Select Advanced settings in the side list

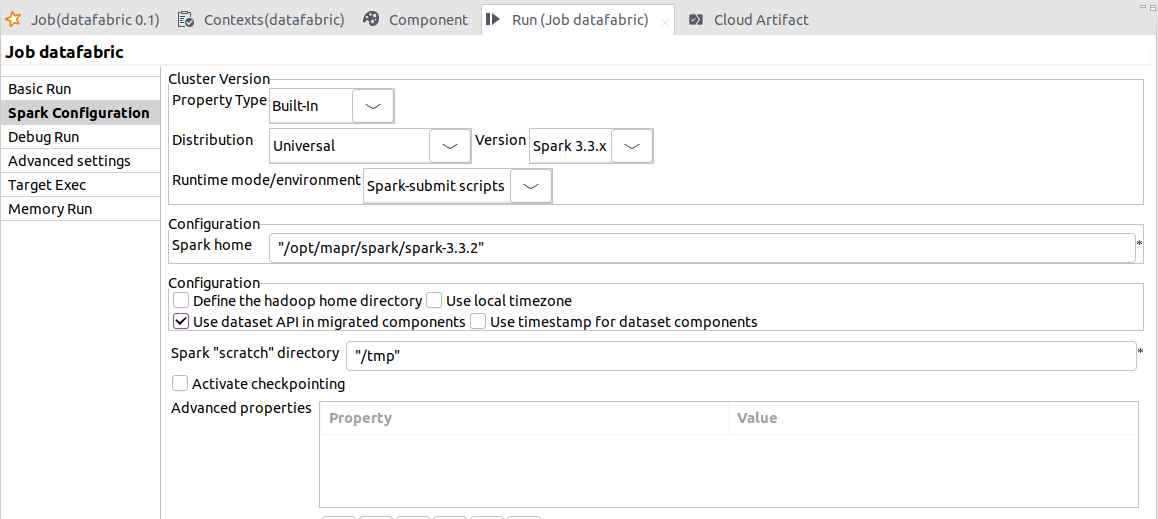[69, 161]
